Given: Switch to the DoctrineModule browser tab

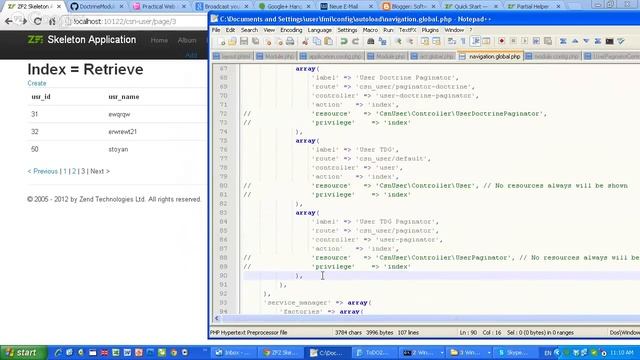Looking at the screenshot, I should (x=96, y=7).
